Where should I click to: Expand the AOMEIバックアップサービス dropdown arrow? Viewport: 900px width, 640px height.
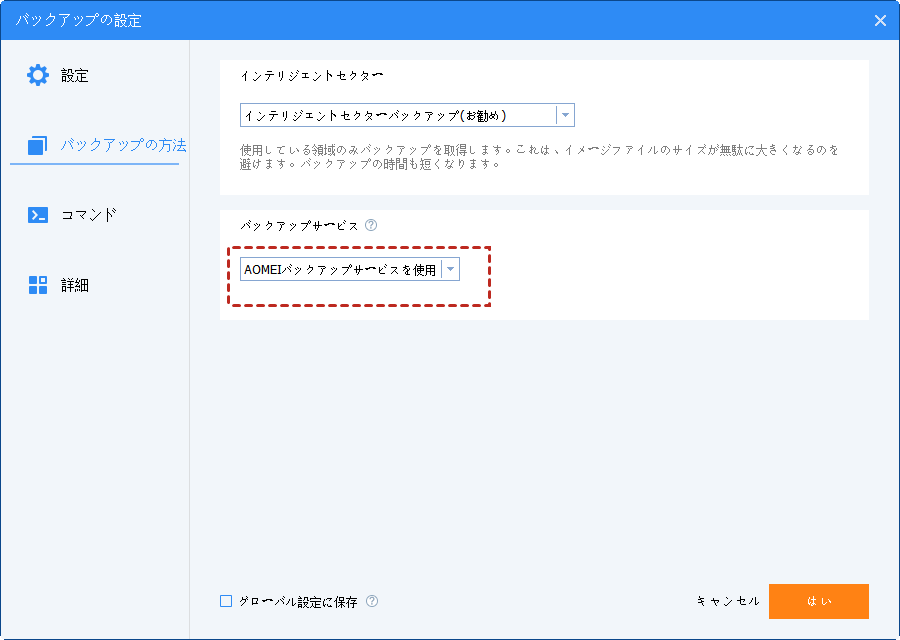point(450,269)
